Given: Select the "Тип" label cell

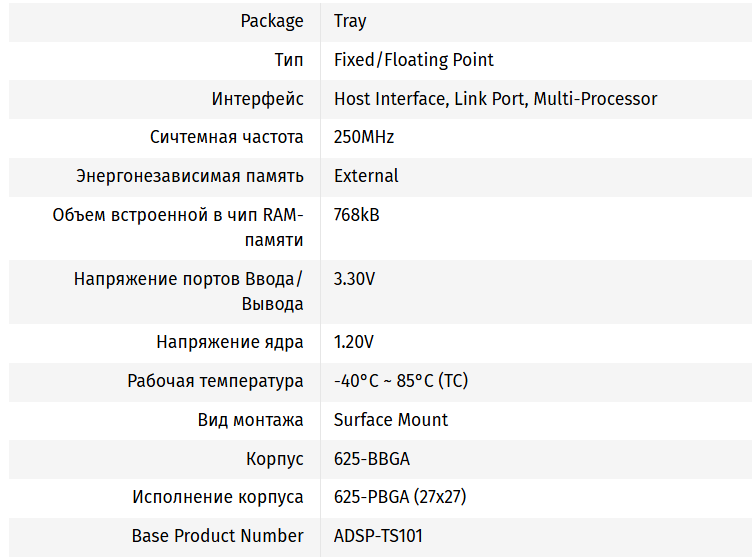Looking at the screenshot, I should [x=289, y=60].
